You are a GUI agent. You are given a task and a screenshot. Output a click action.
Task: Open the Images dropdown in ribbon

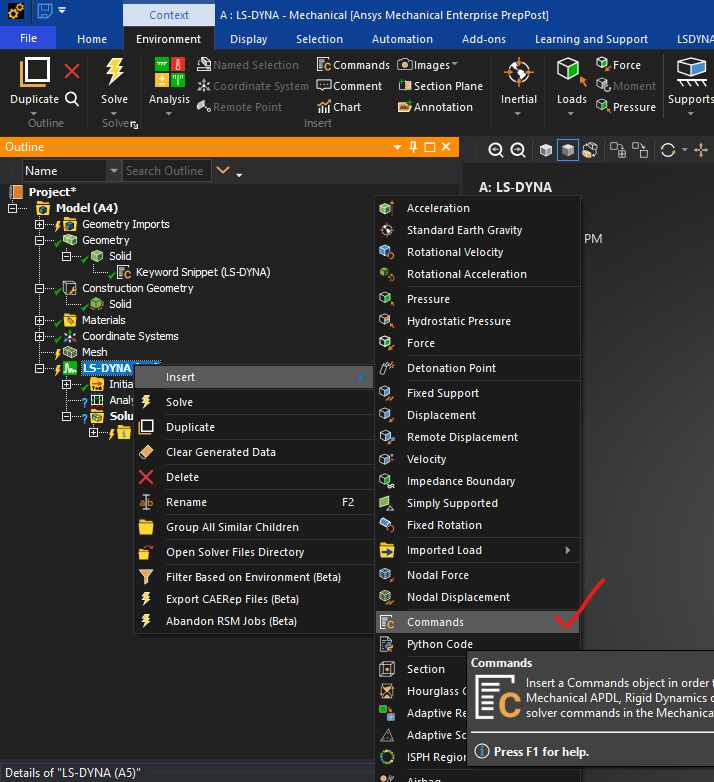pos(427,65)
